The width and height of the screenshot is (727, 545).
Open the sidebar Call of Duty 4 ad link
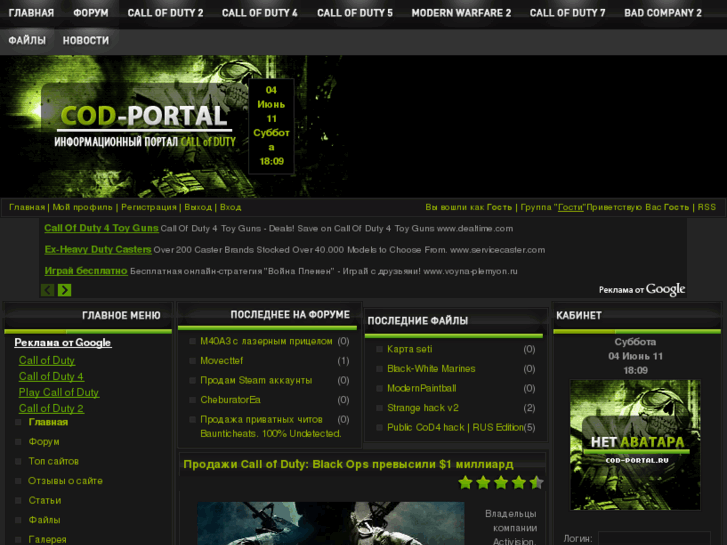point(51,376)
